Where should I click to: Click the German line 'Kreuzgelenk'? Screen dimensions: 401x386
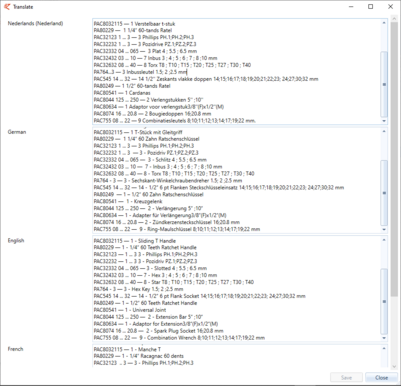(128, 201)
